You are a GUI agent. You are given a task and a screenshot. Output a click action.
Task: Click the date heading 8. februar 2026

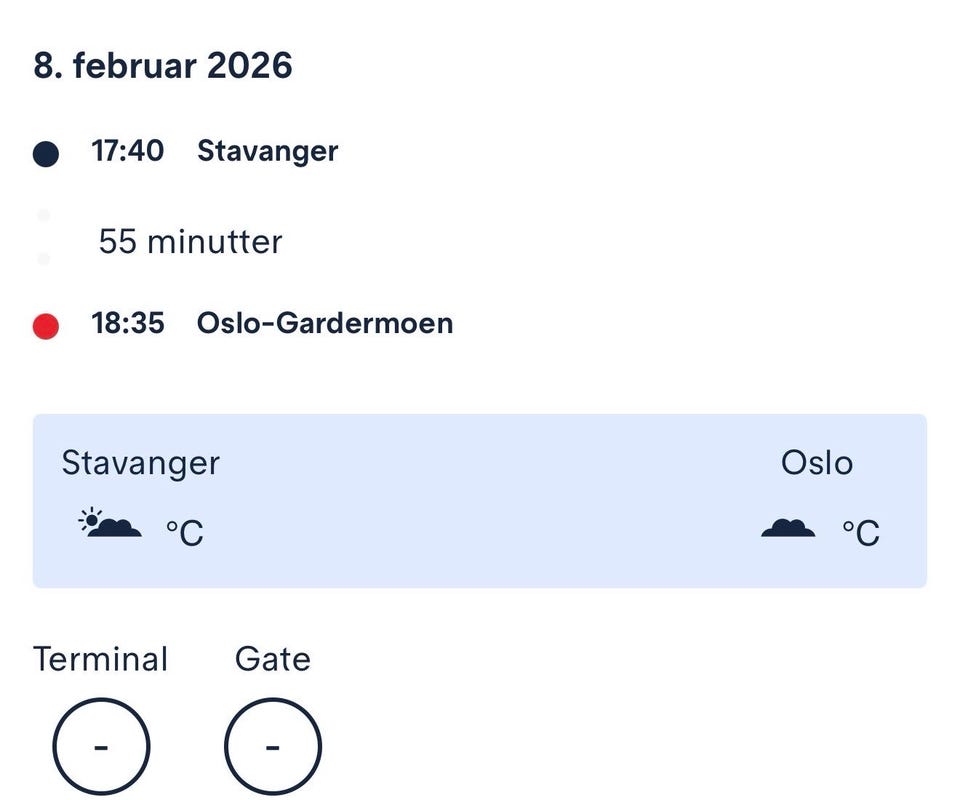pyautogui.click(x=163, y=66)
